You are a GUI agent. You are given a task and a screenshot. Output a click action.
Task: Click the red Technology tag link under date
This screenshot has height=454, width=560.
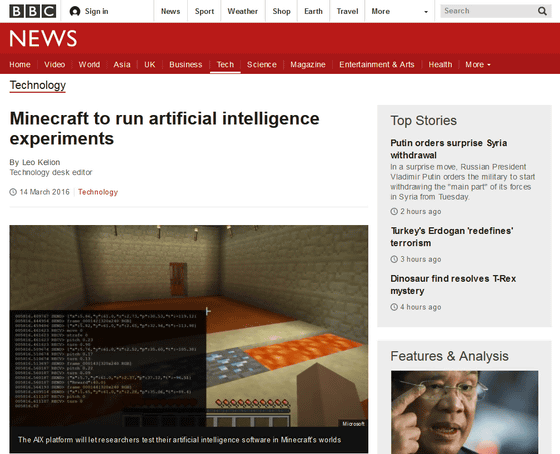[x=98, y=192]
